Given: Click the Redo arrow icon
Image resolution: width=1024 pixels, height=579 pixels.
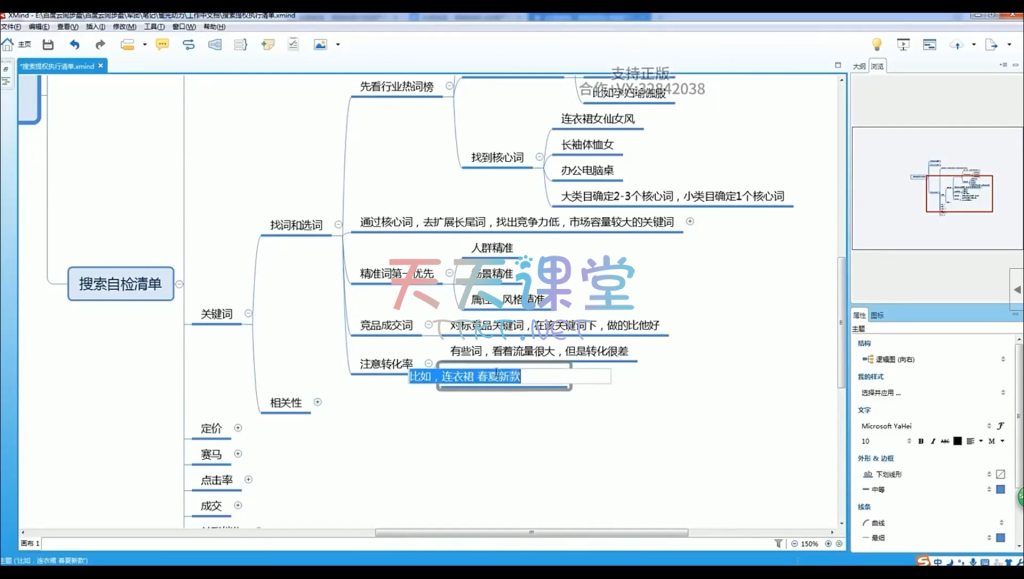Looking at the screenshot, I should tap(100, 45).
